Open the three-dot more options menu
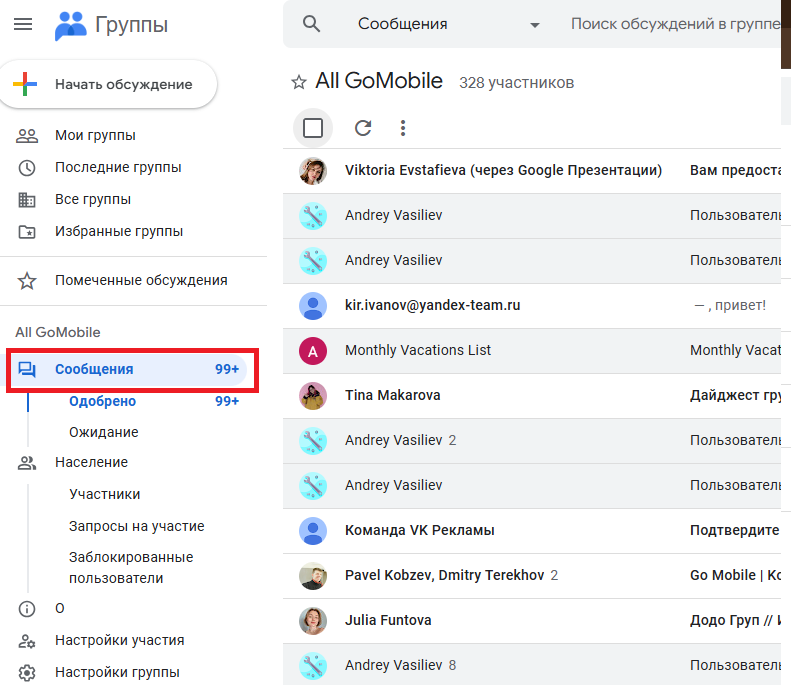Screen dimensions: 791x685 pyautogui.click(x=403, y=128)
